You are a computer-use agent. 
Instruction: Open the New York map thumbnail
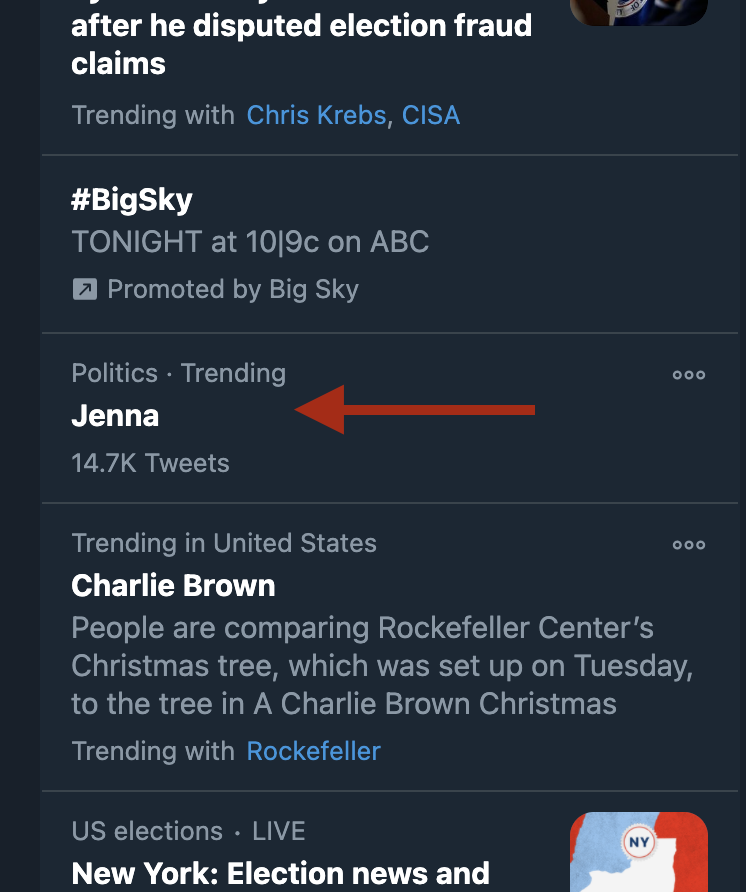638,852
